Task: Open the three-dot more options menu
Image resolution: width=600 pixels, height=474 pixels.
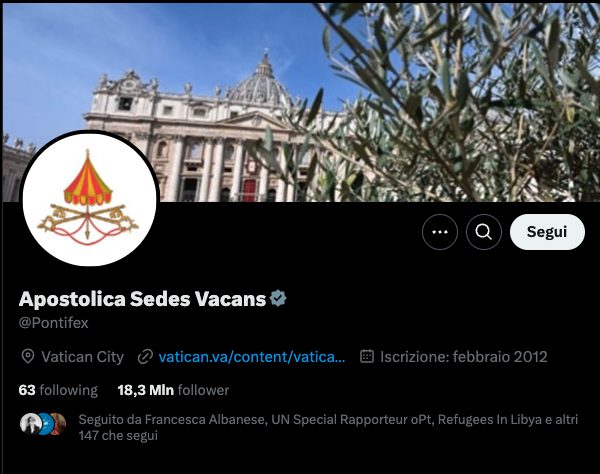Action: [x=440, y=232]
